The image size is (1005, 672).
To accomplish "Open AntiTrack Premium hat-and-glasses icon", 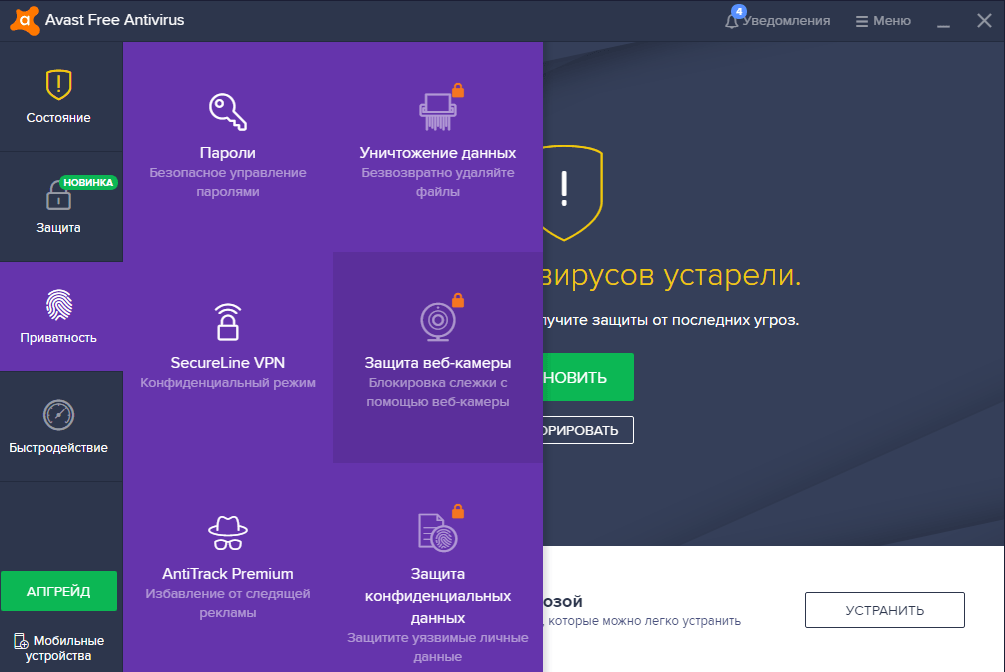I will click(x=228, y=533).
